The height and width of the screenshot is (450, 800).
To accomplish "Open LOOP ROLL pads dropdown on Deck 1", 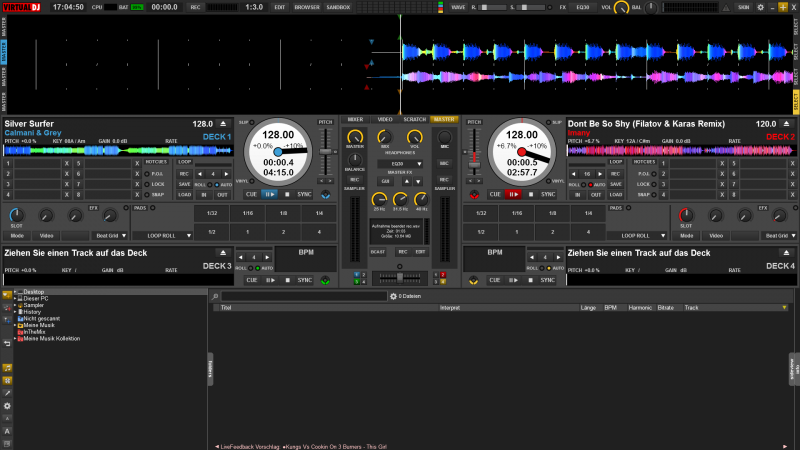I will pos(162,236).
